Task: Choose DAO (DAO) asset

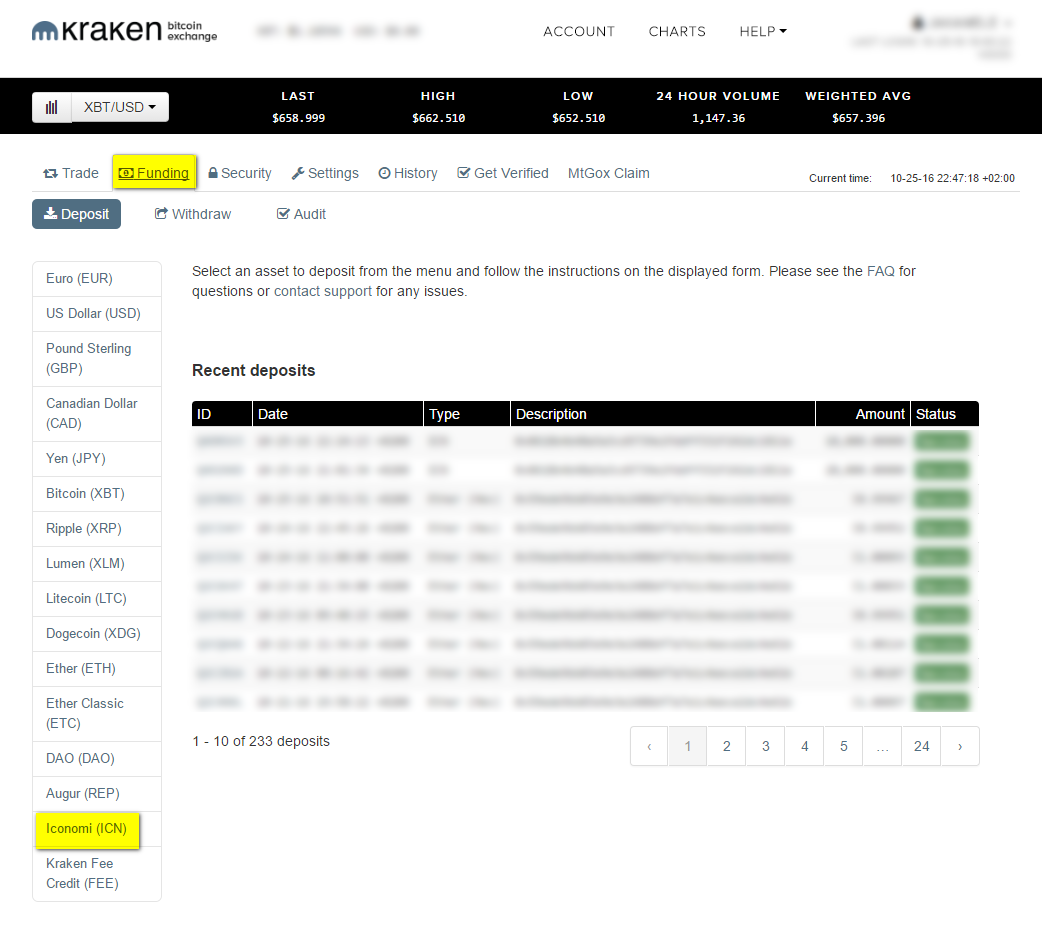Action: pyautogui.click(x=97, y=759)
